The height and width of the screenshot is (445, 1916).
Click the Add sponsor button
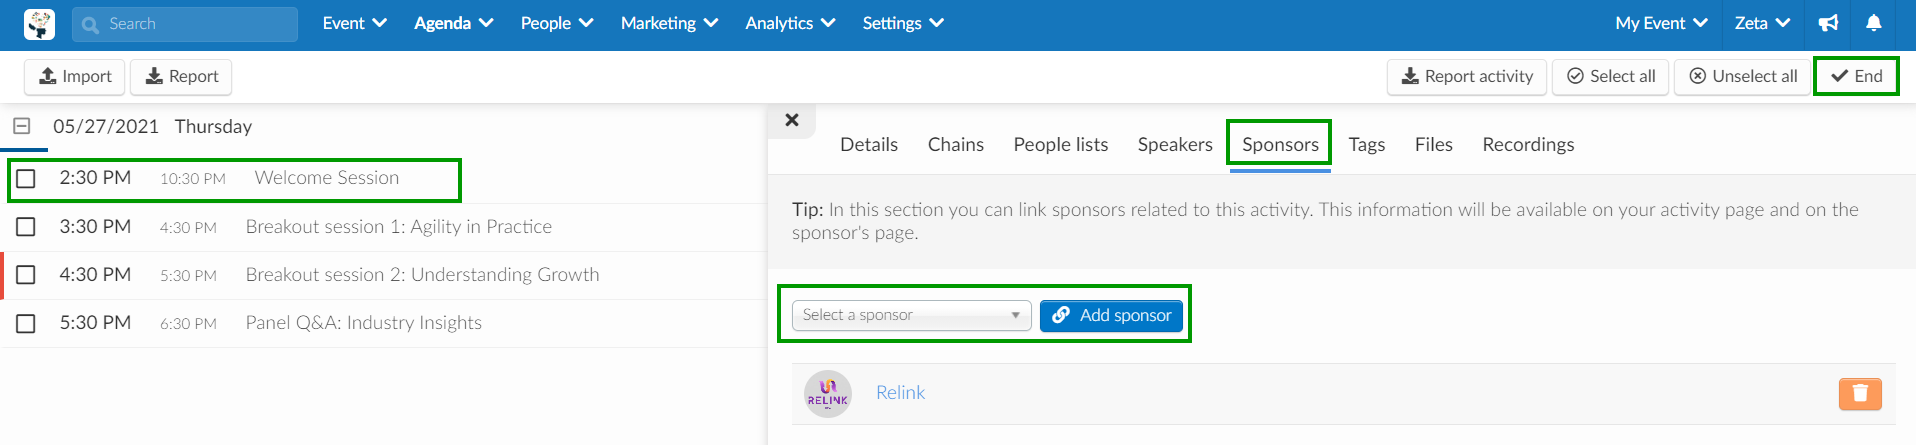coord(1111,316)
